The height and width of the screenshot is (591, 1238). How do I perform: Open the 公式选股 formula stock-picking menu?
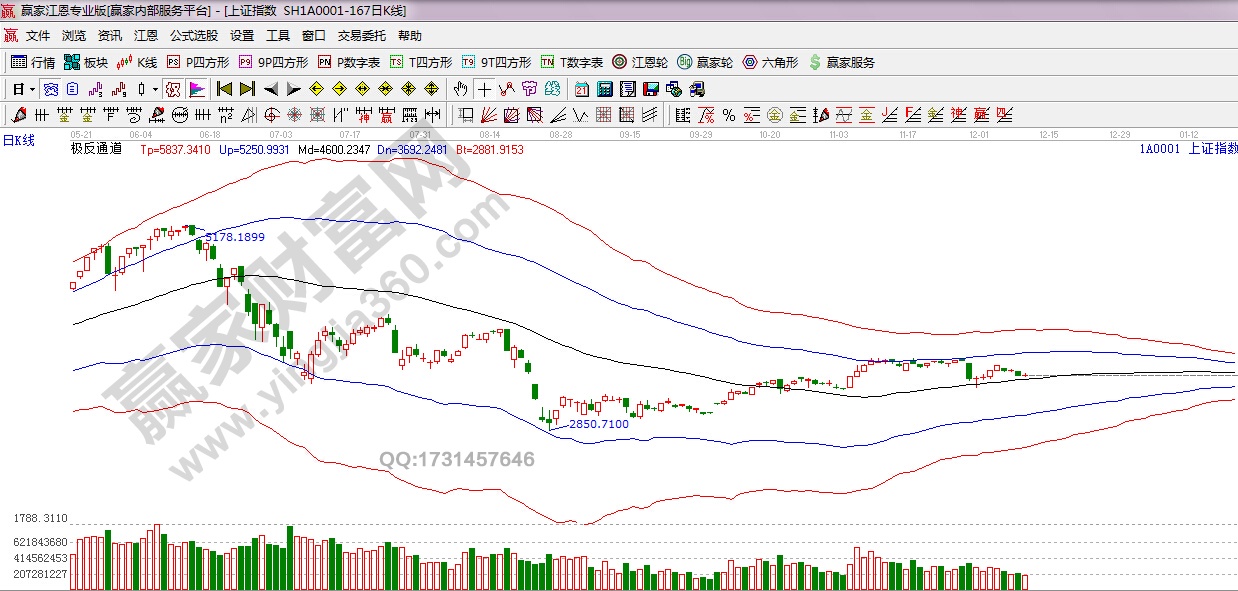point(193,35)
